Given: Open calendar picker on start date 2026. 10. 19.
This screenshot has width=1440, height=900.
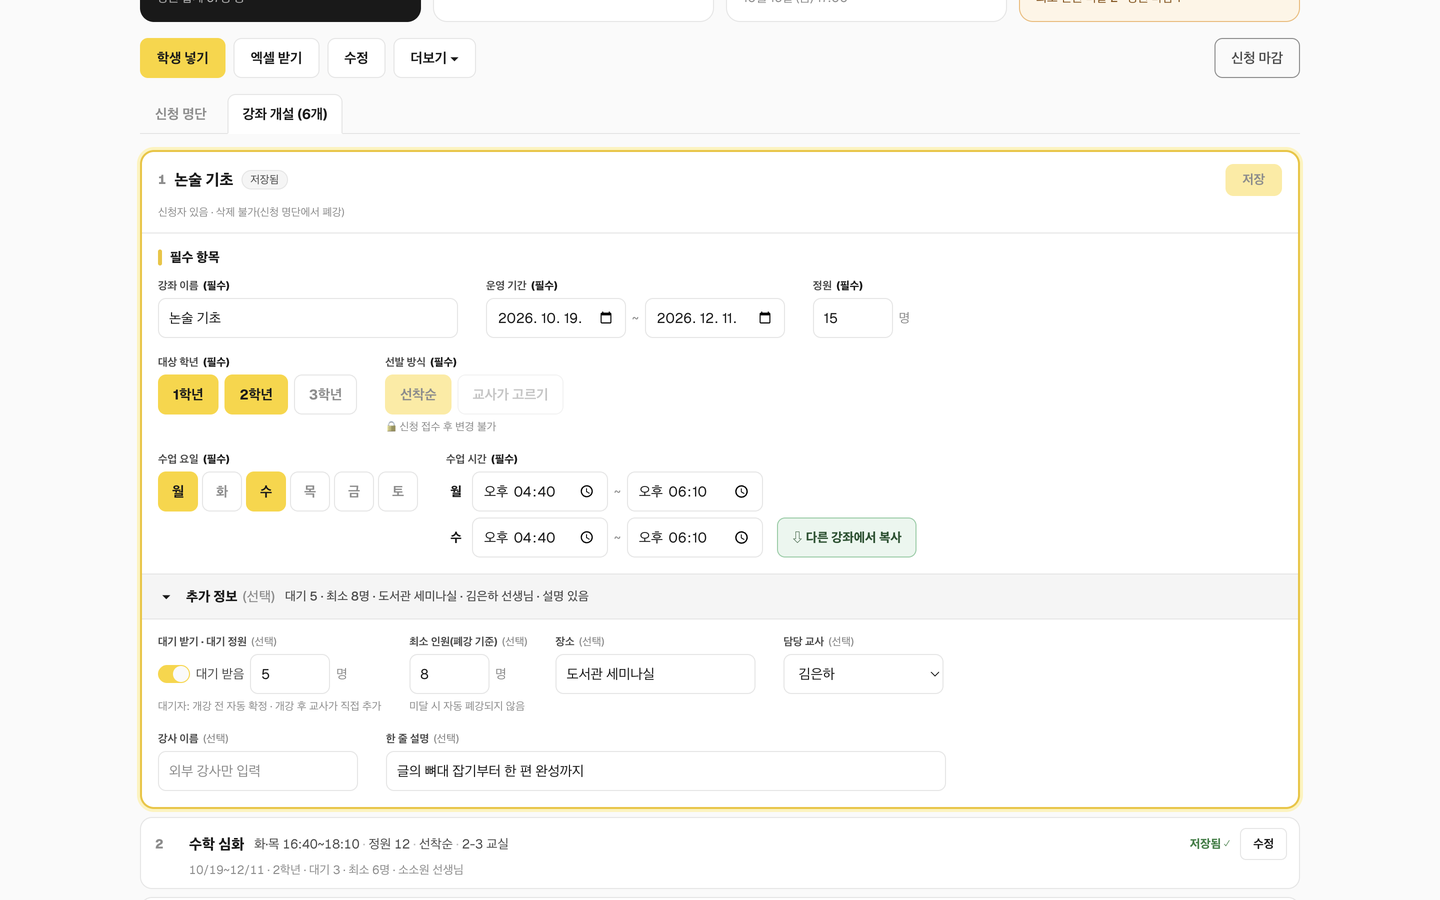Looking at the screenshot, I should tap(606, 318).
